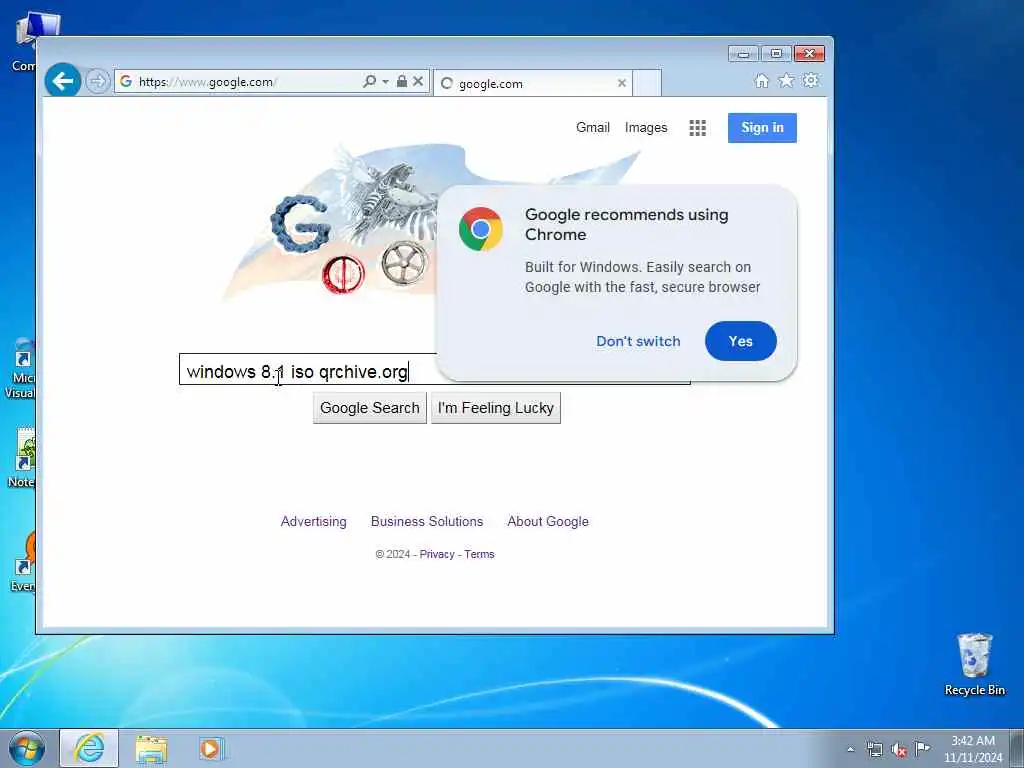Select the Recycle Bin desktop icon
The image size is (1024, 768).
974,664
